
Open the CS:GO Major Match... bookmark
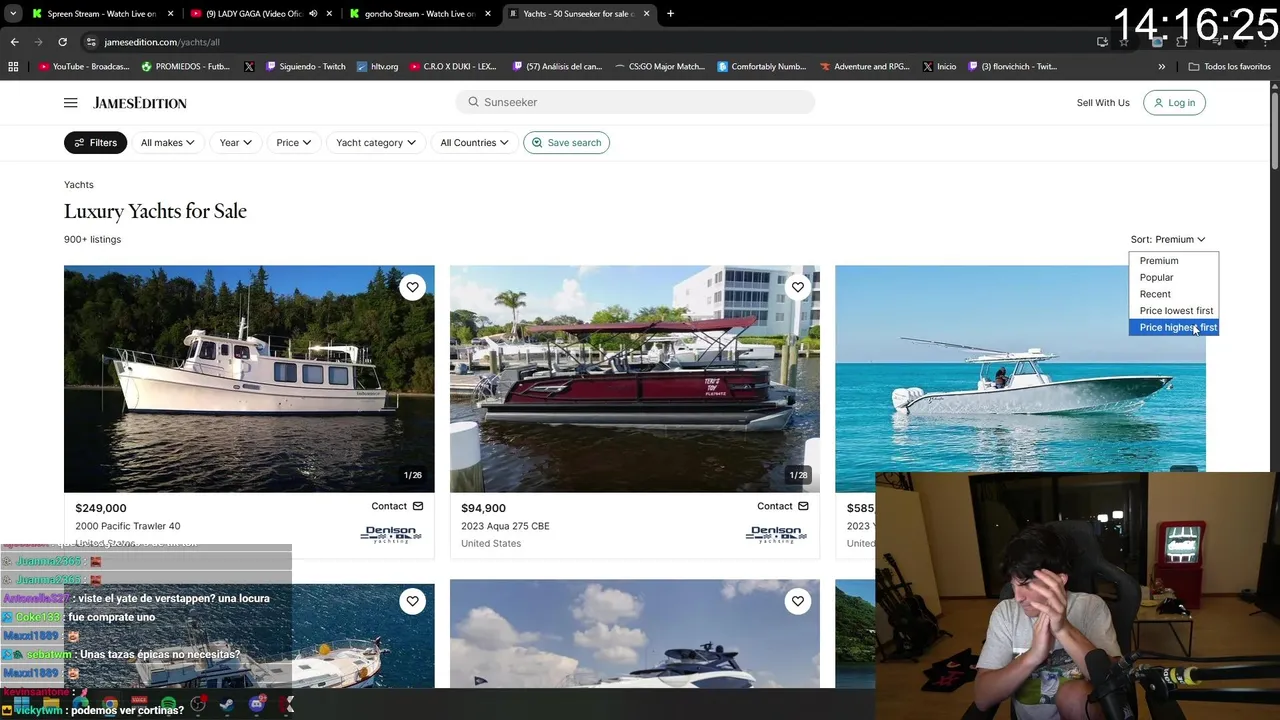tap(660, 67)
